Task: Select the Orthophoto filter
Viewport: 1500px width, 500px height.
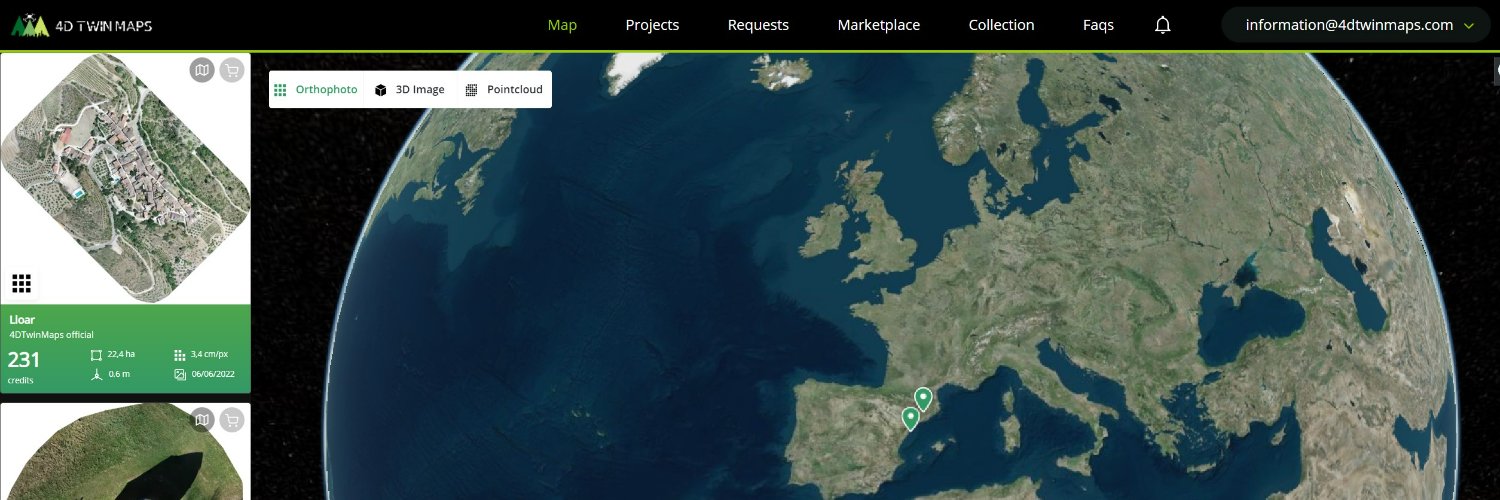Action: pos(316,89)
